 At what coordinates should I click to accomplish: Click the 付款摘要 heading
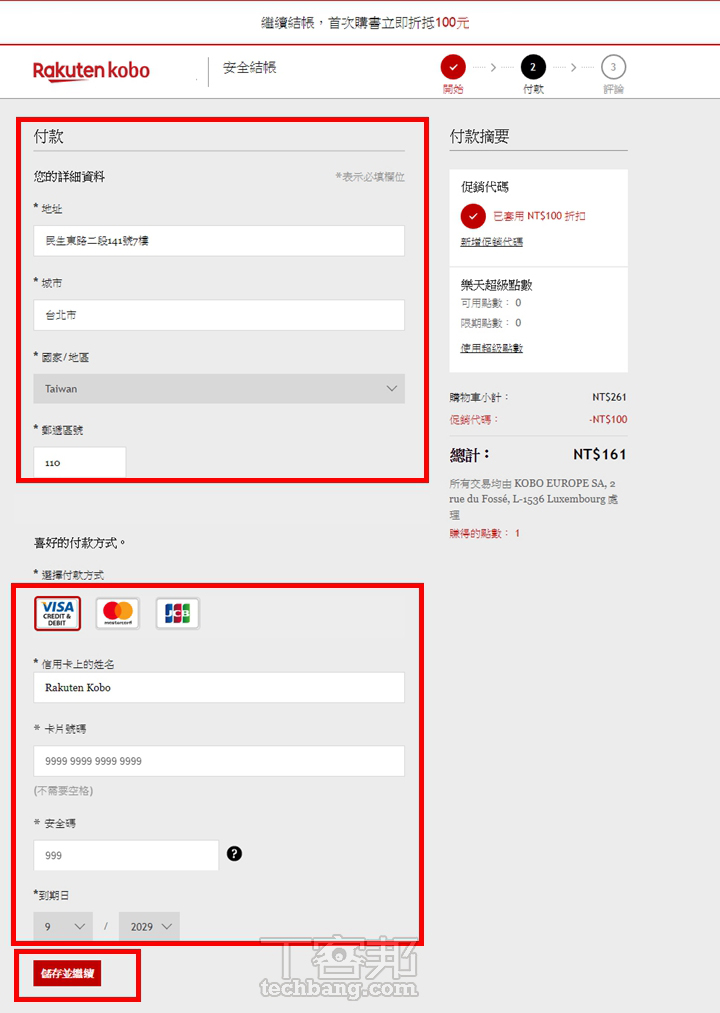click(x=480, y=136)
